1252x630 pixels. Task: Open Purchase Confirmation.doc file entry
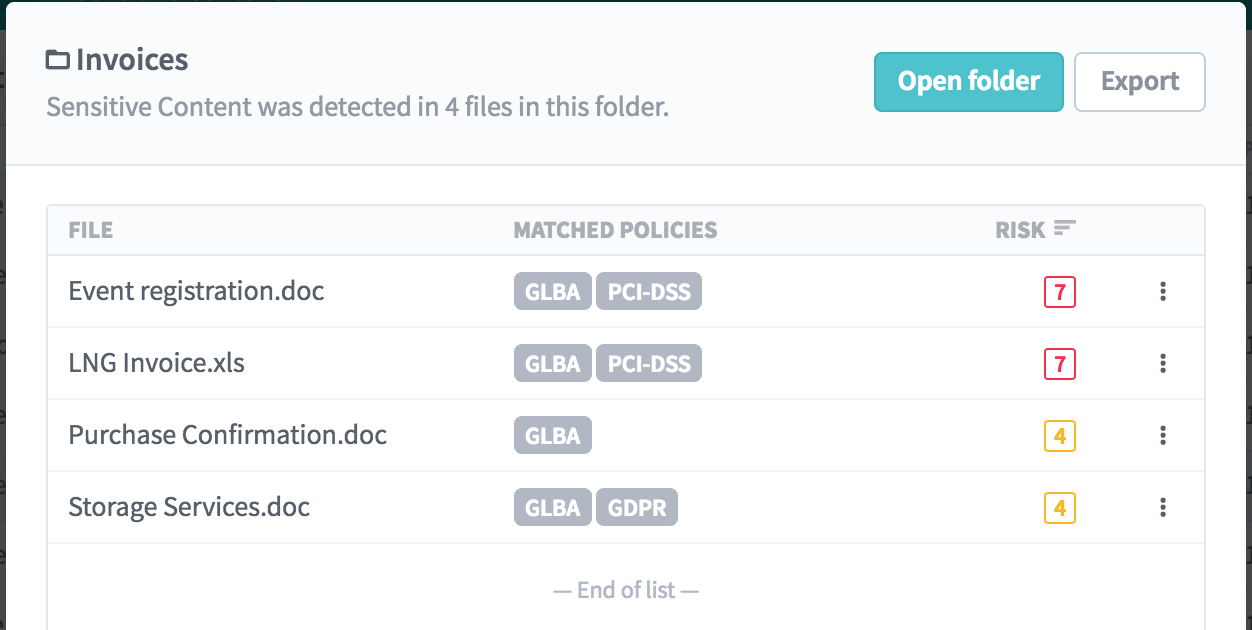point(227,435)
